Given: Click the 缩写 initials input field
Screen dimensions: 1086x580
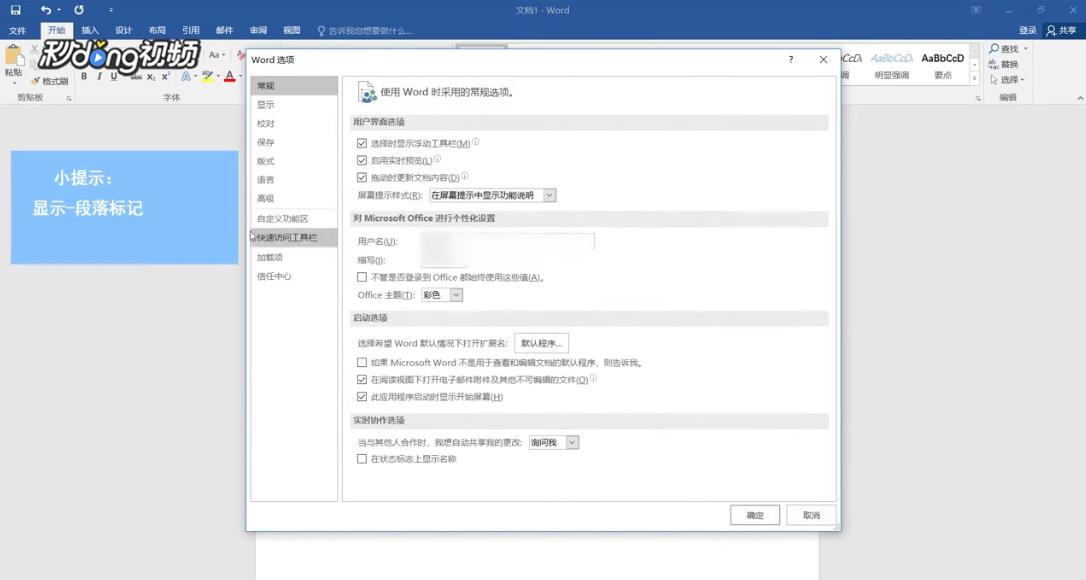Looking at the screenshot, I should click(444, 260).
